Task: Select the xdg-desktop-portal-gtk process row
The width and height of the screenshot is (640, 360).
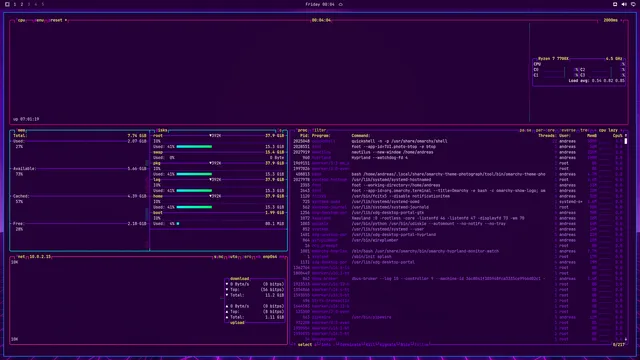Action: pos(458,213)
